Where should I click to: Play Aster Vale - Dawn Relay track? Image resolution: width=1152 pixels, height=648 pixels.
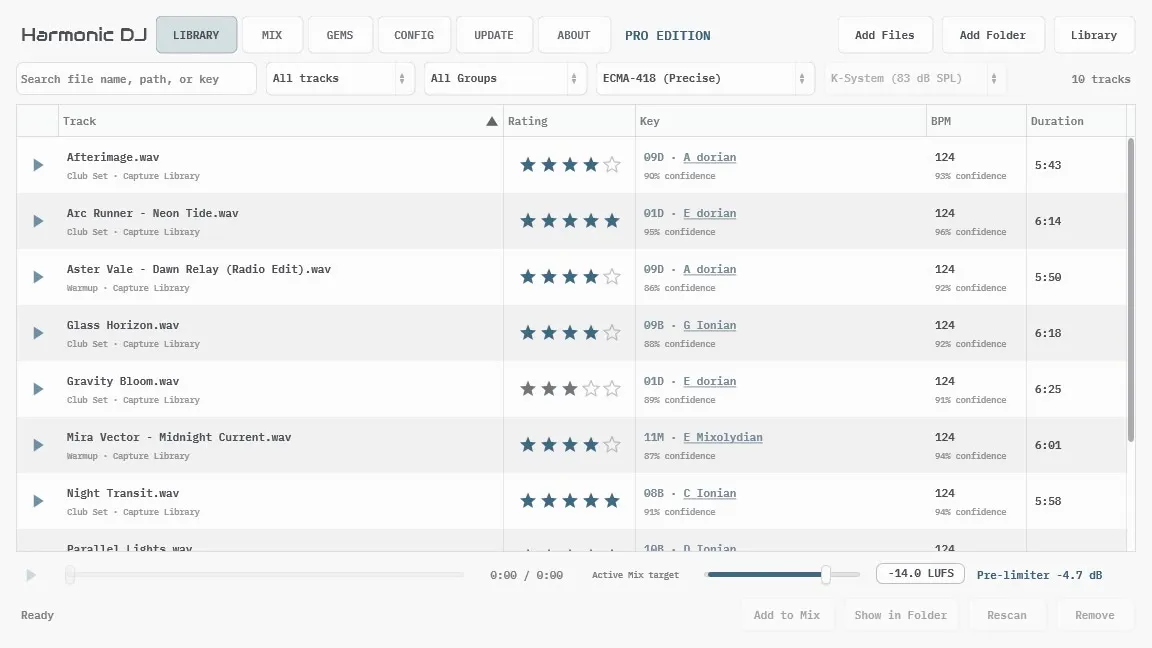pos(38,277)
